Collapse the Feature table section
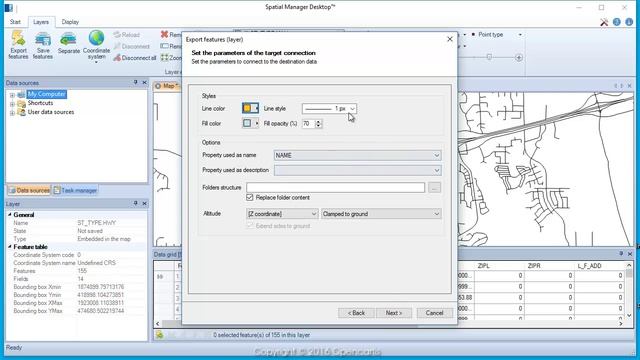The width and height of the screenshot is (640, 360). tap(10, 247)
